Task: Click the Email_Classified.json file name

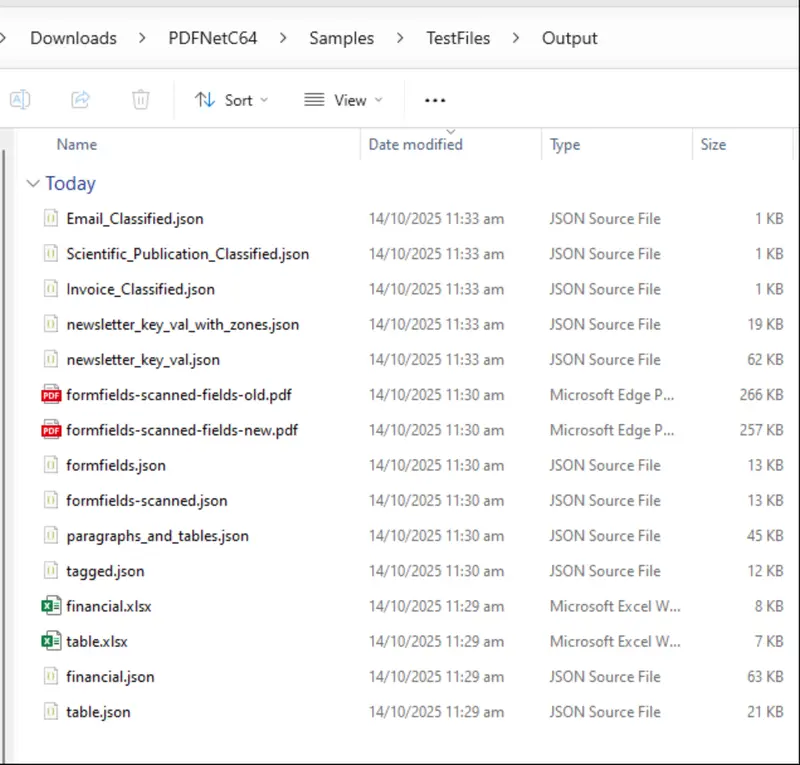Action: pyautogui.click(x=135, y=218)
